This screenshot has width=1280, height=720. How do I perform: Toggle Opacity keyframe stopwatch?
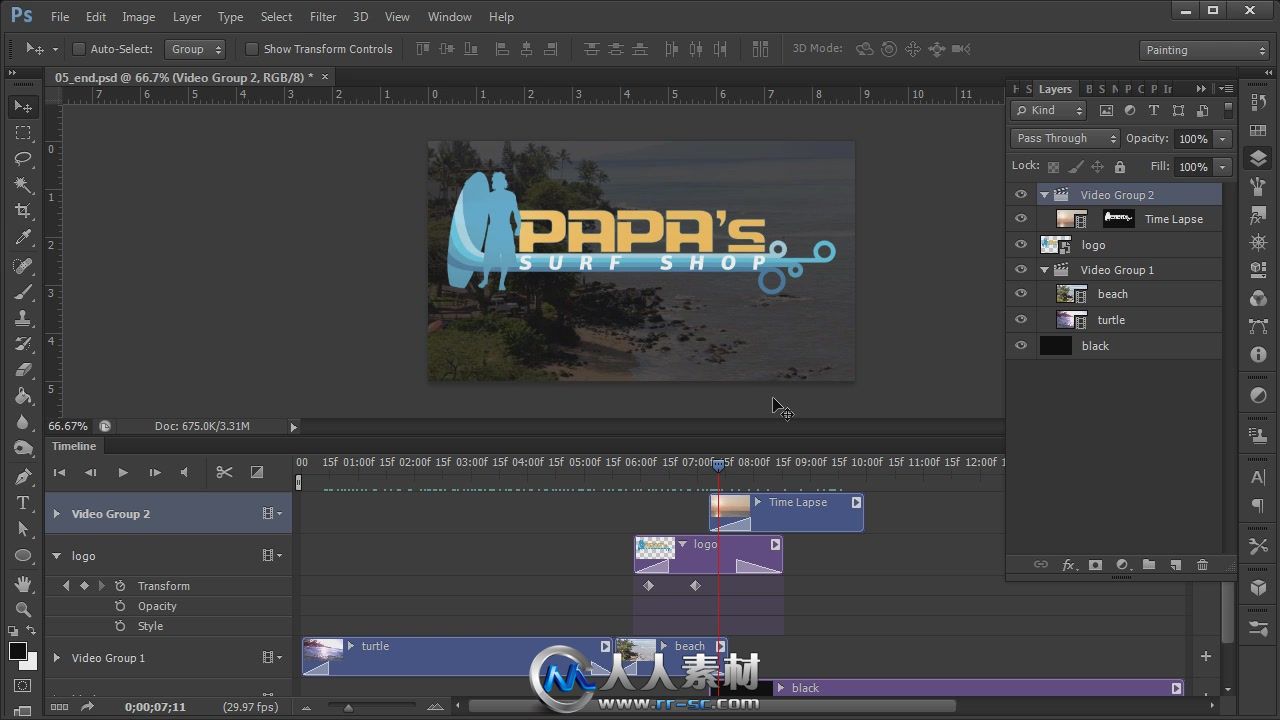click(120, 606)
